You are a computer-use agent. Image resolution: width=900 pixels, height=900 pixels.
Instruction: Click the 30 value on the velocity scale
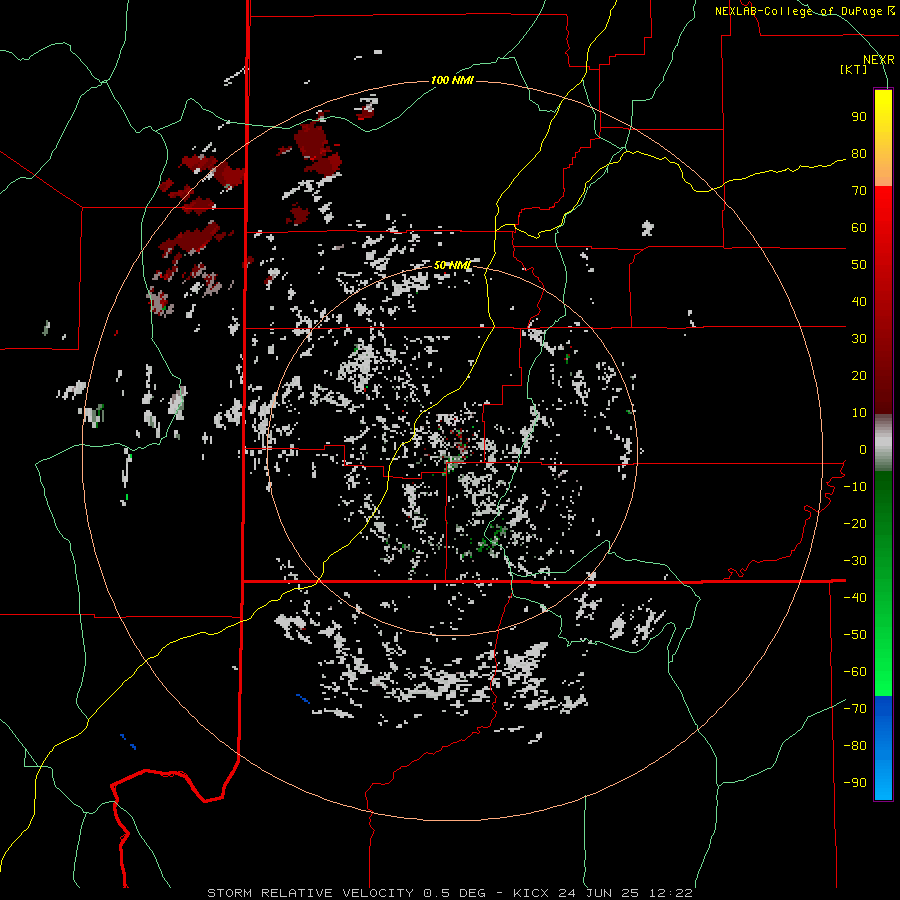tap(859, 339)
